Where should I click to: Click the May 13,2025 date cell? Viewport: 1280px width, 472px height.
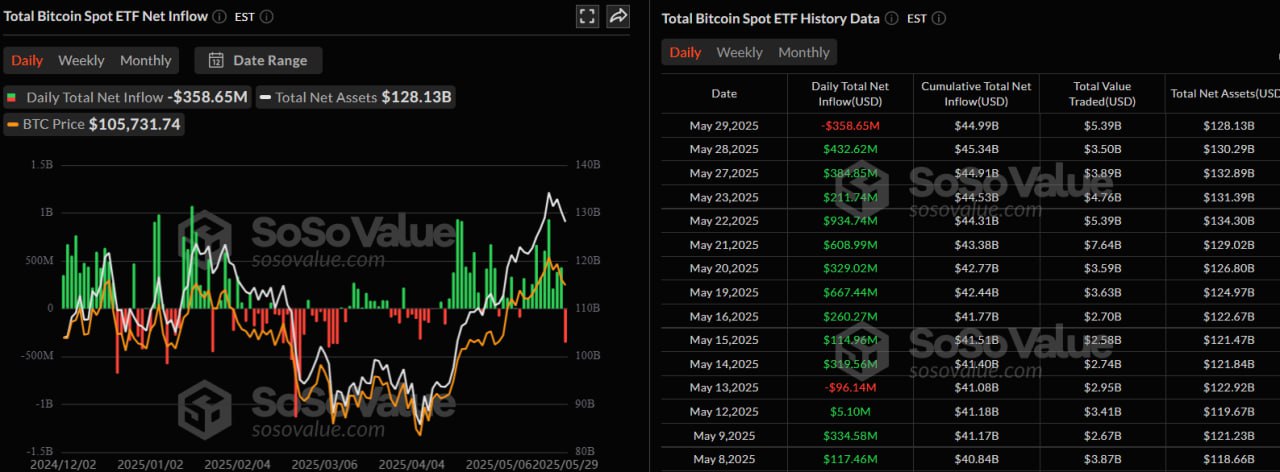coord(724,387)
